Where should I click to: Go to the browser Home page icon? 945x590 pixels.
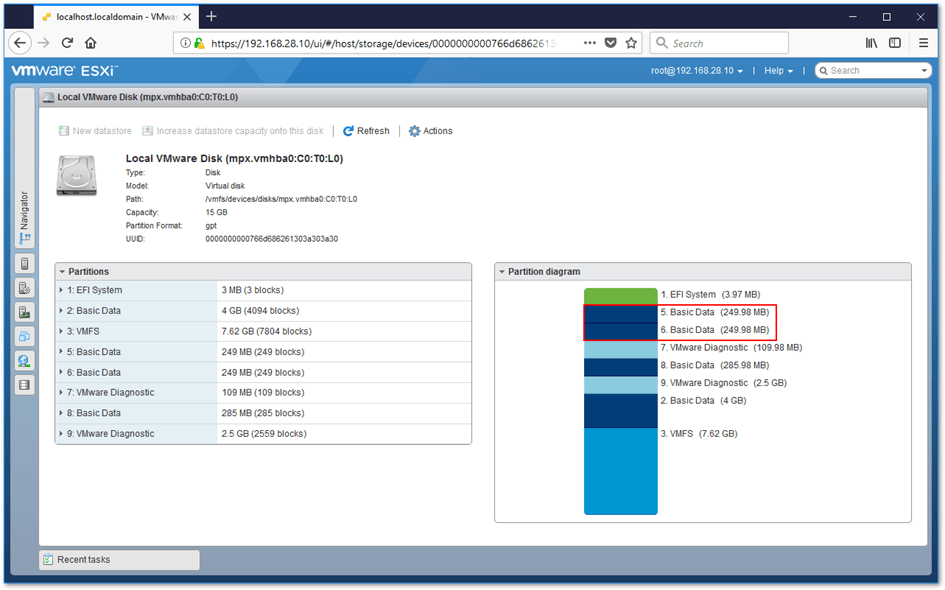pyautogui.click(x=90, y=43)
